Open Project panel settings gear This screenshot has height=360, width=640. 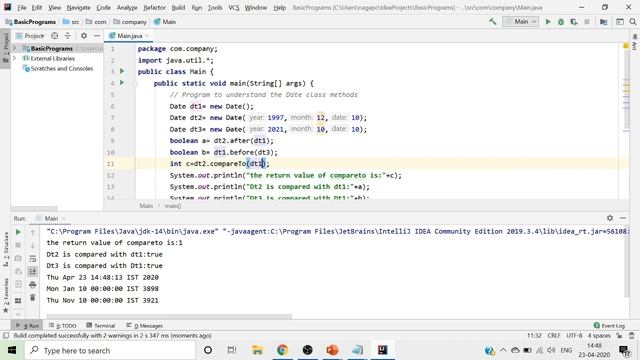(84, 36)
